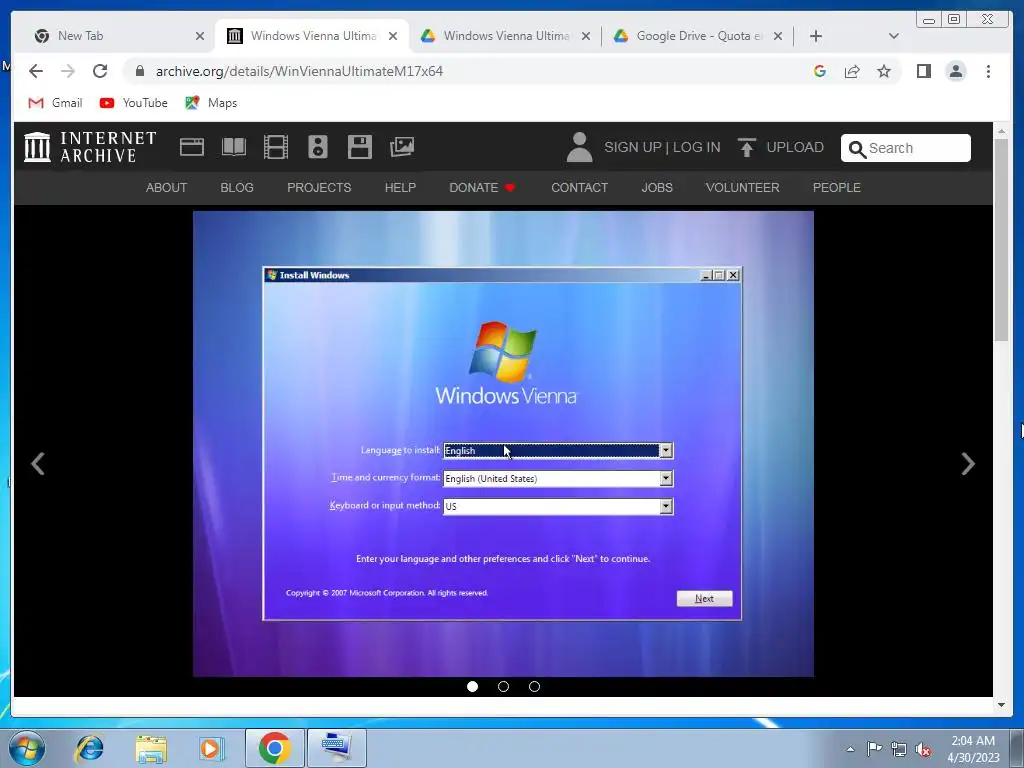The width and height of the screenshot is (1024, 768).
Task: Click the user avatar icon
Action: [x=579, y=147]
